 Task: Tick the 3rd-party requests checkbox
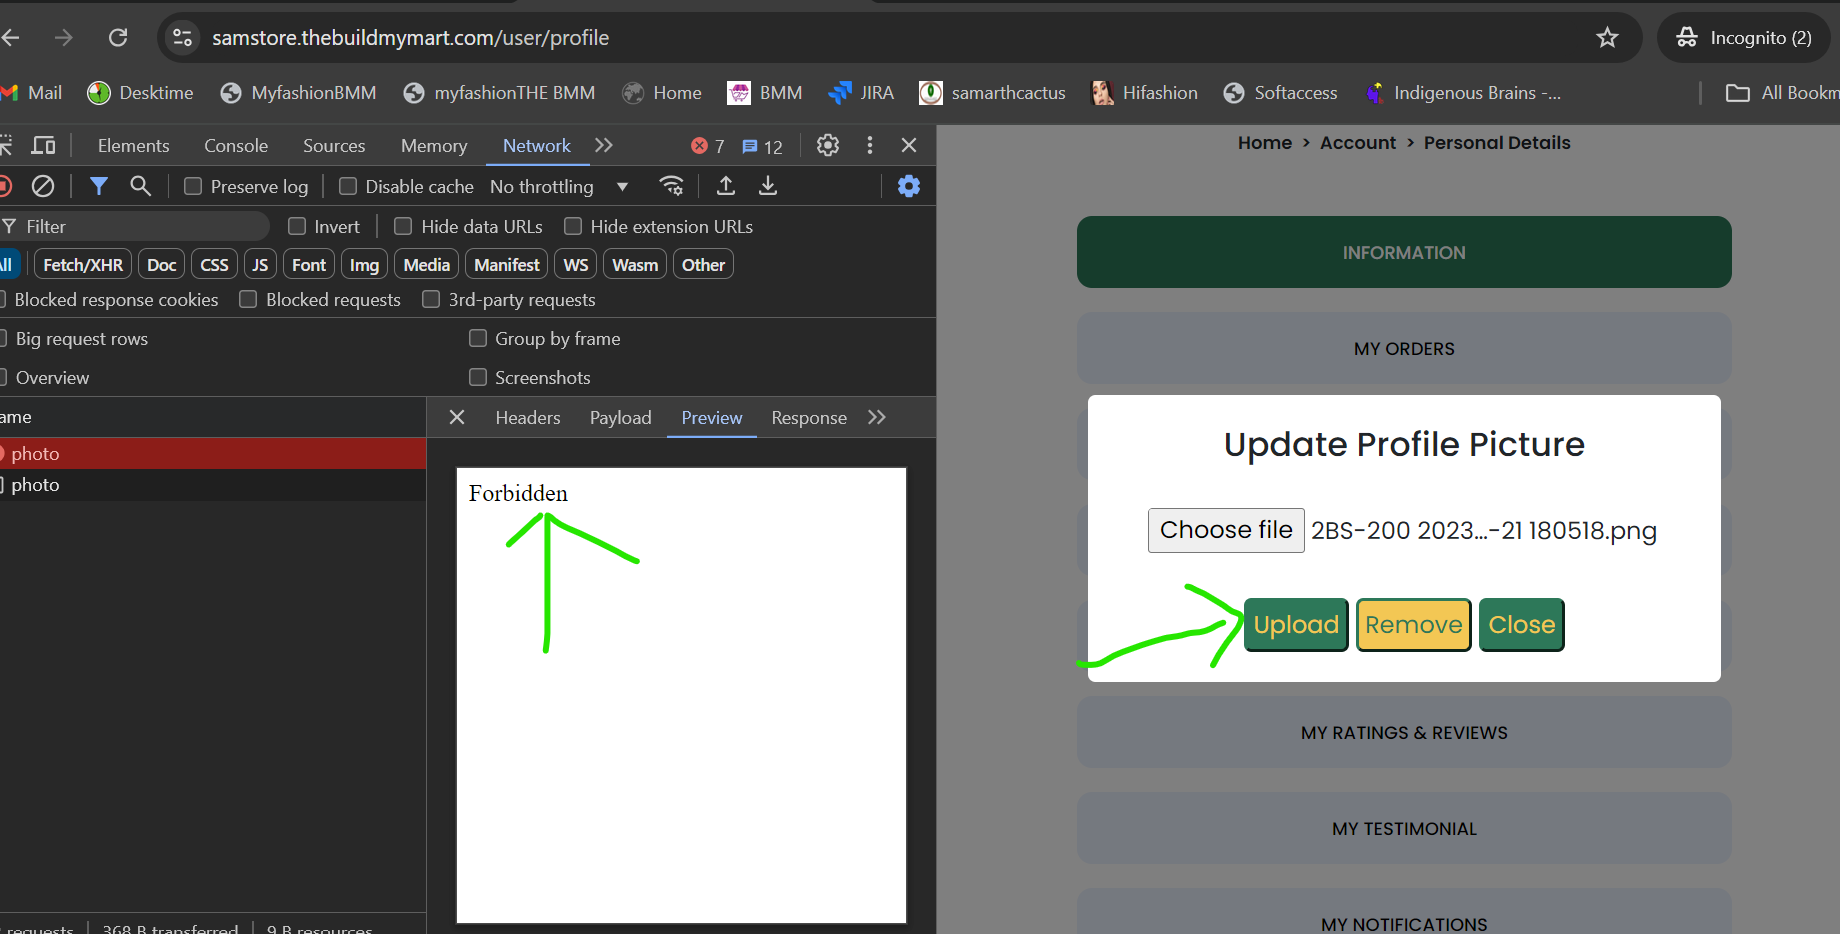(431, 299)
